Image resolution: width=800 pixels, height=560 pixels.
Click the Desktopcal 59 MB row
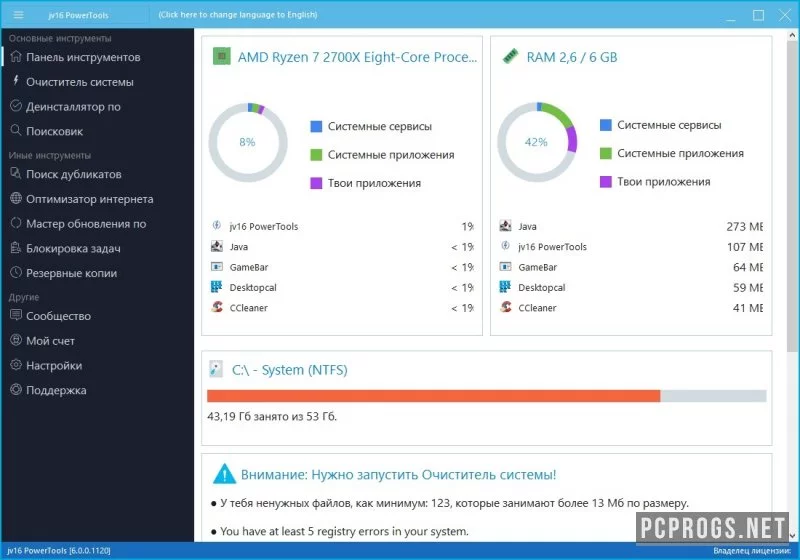click(x=631, y=287)
